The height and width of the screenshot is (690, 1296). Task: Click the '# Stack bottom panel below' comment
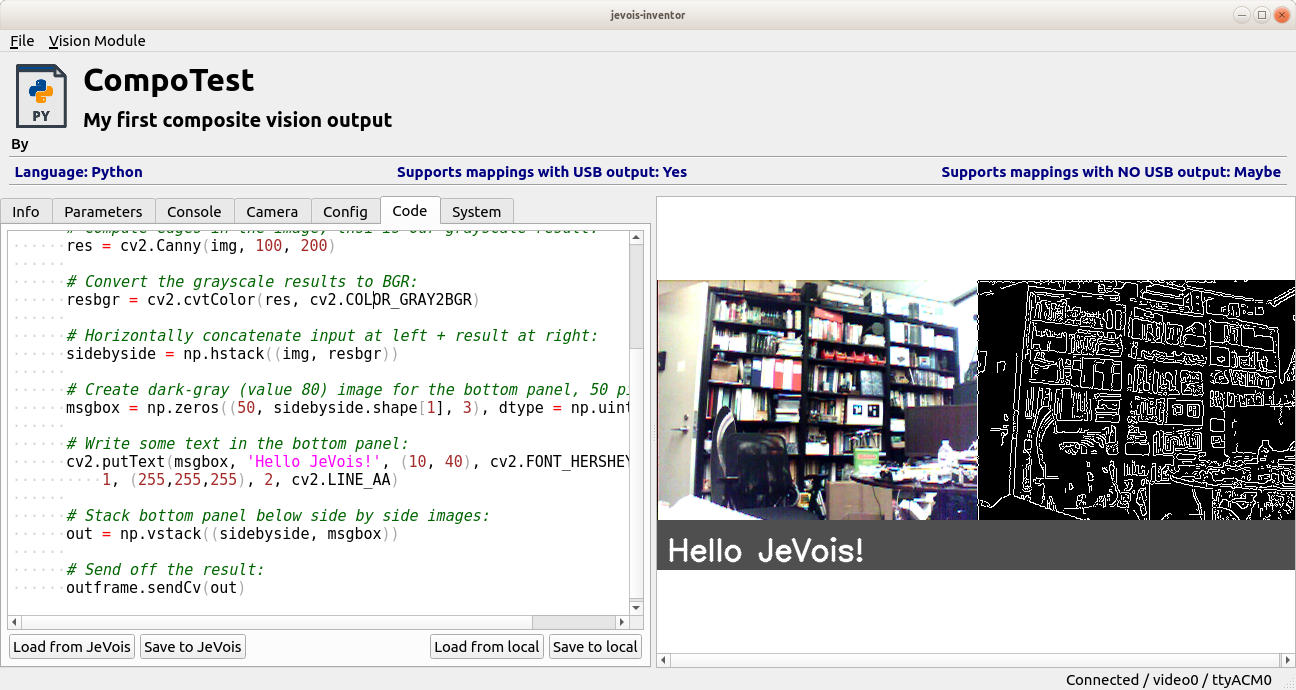click(278, 515)
